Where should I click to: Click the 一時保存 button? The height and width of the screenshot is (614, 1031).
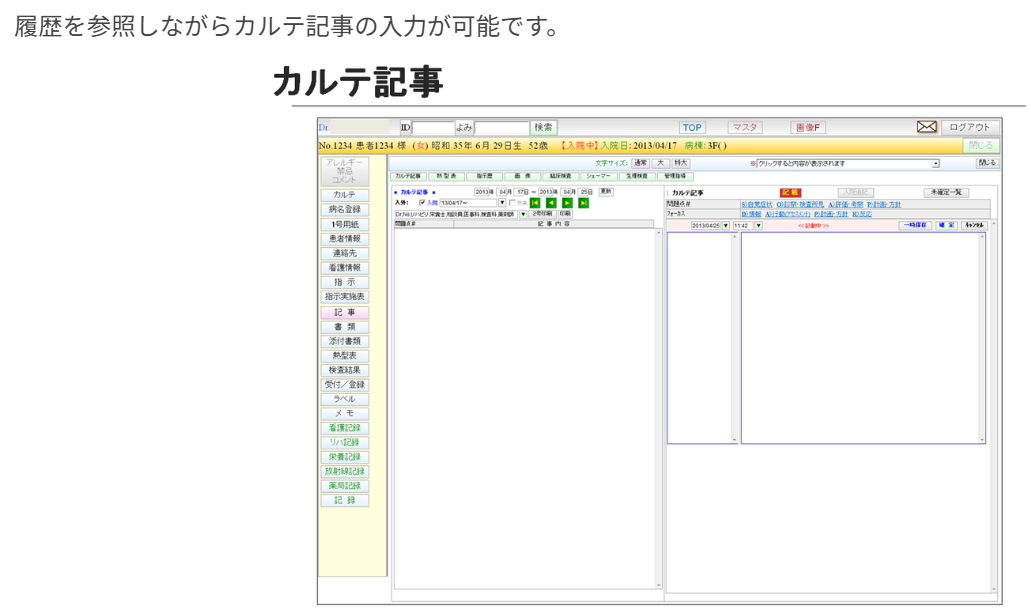tap(915, 226)
